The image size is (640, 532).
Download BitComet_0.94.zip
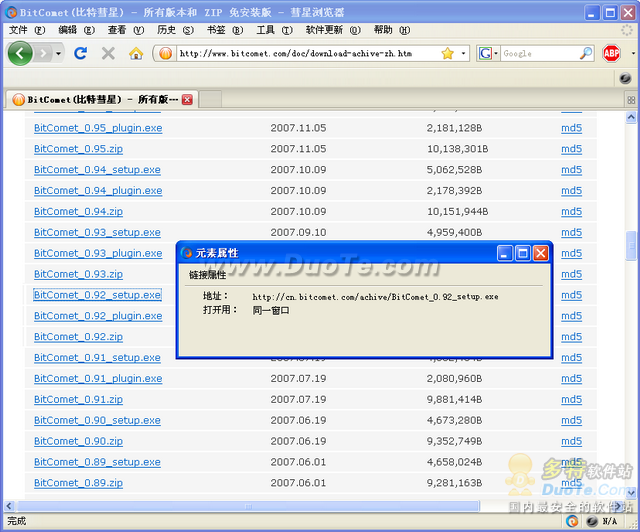point(78,211)
